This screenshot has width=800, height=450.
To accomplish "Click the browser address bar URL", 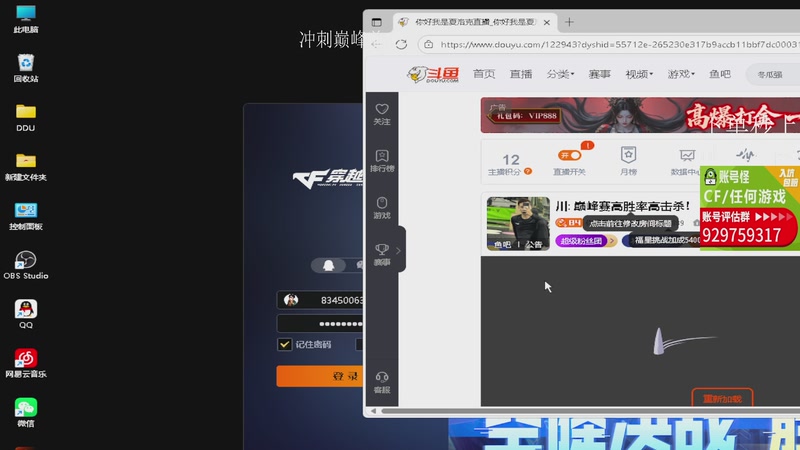I will [619, 44].
